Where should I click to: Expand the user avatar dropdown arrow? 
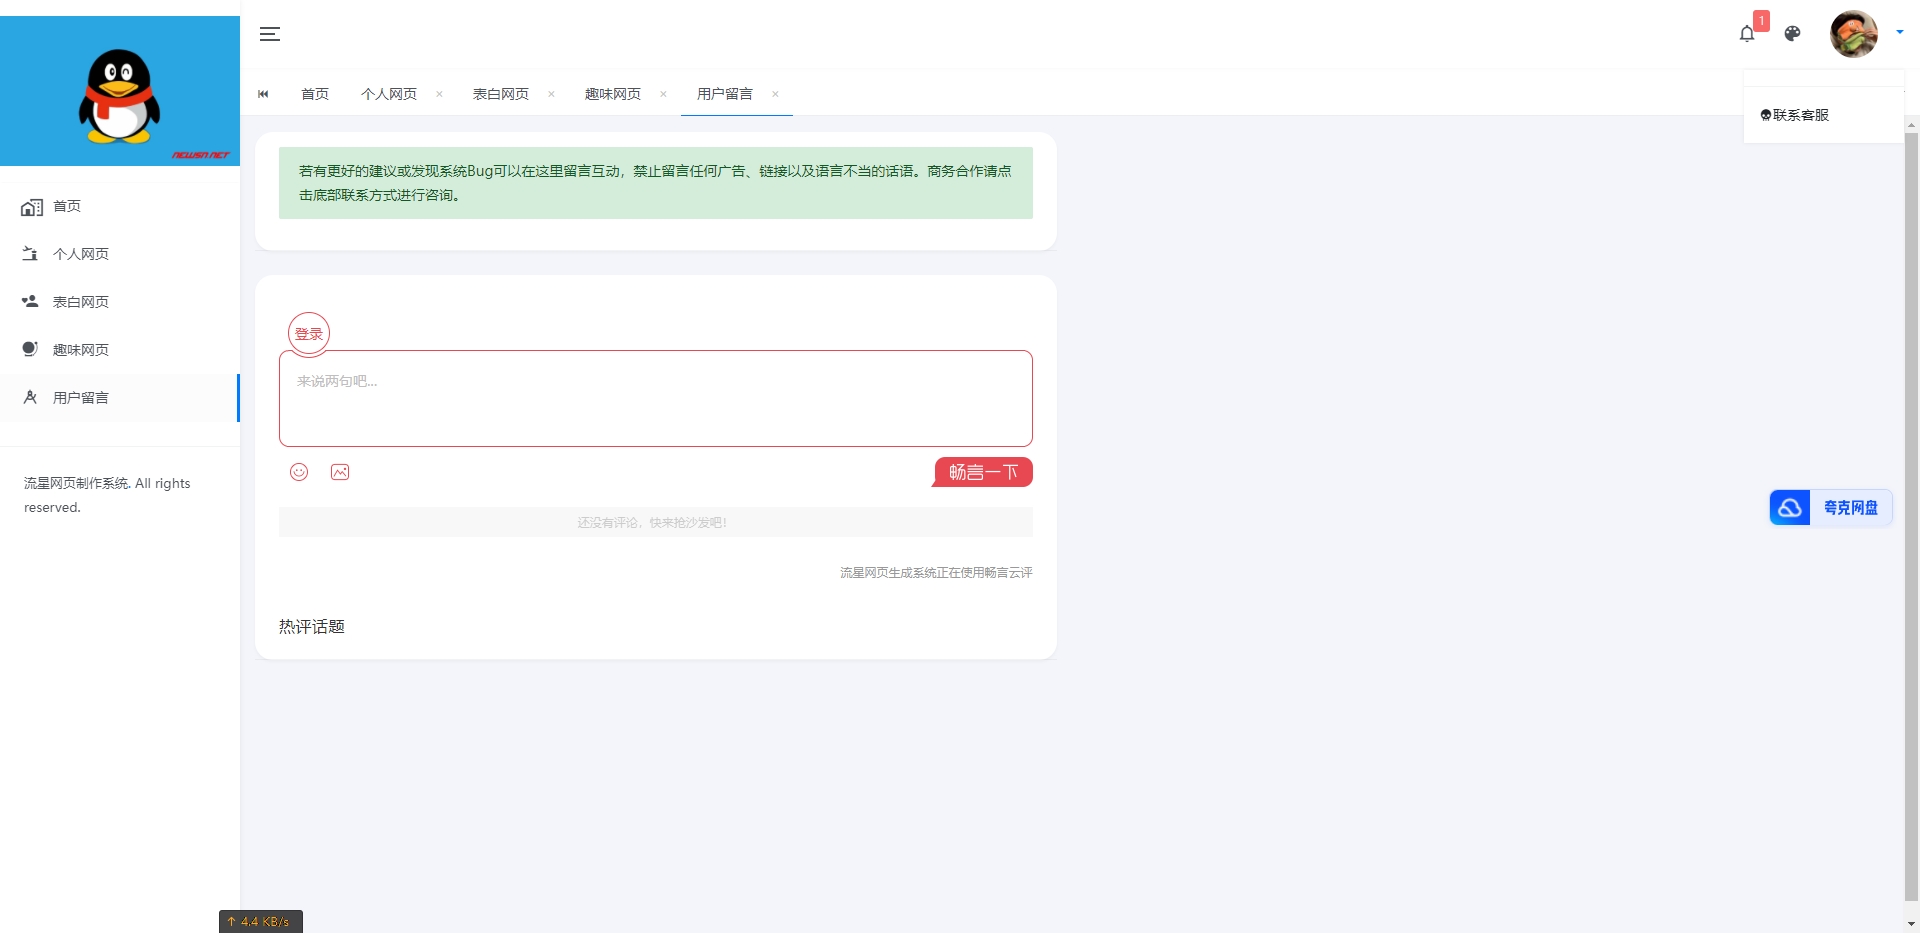point(1900,32)
